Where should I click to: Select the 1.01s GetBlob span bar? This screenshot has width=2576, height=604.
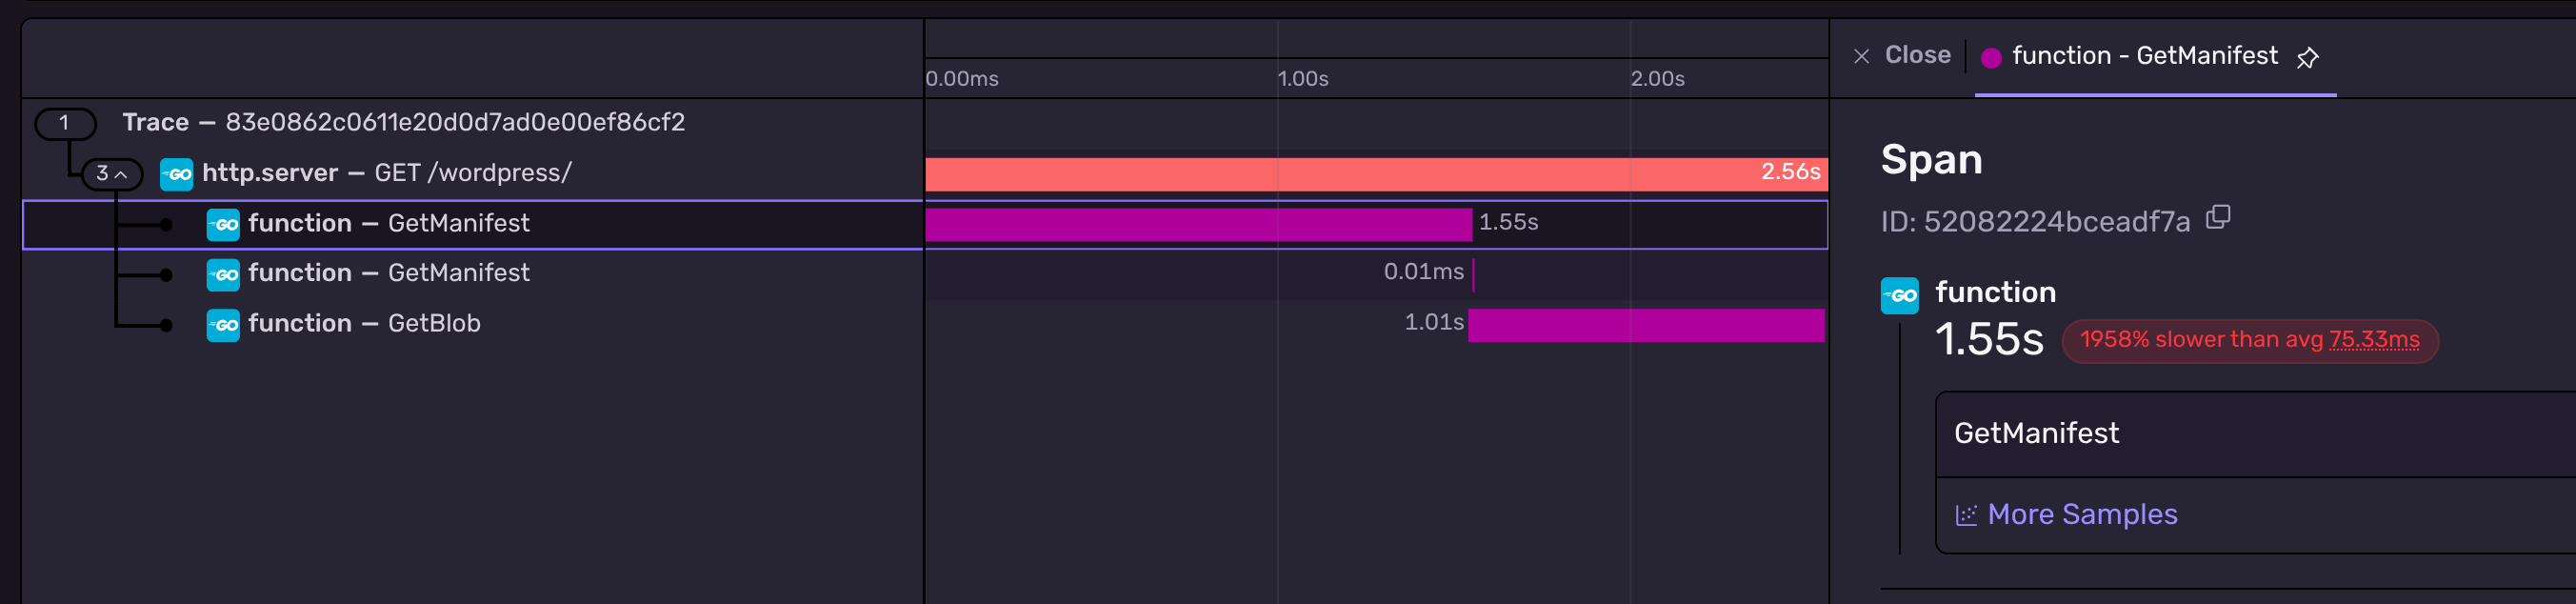(x=1646, y=325)
